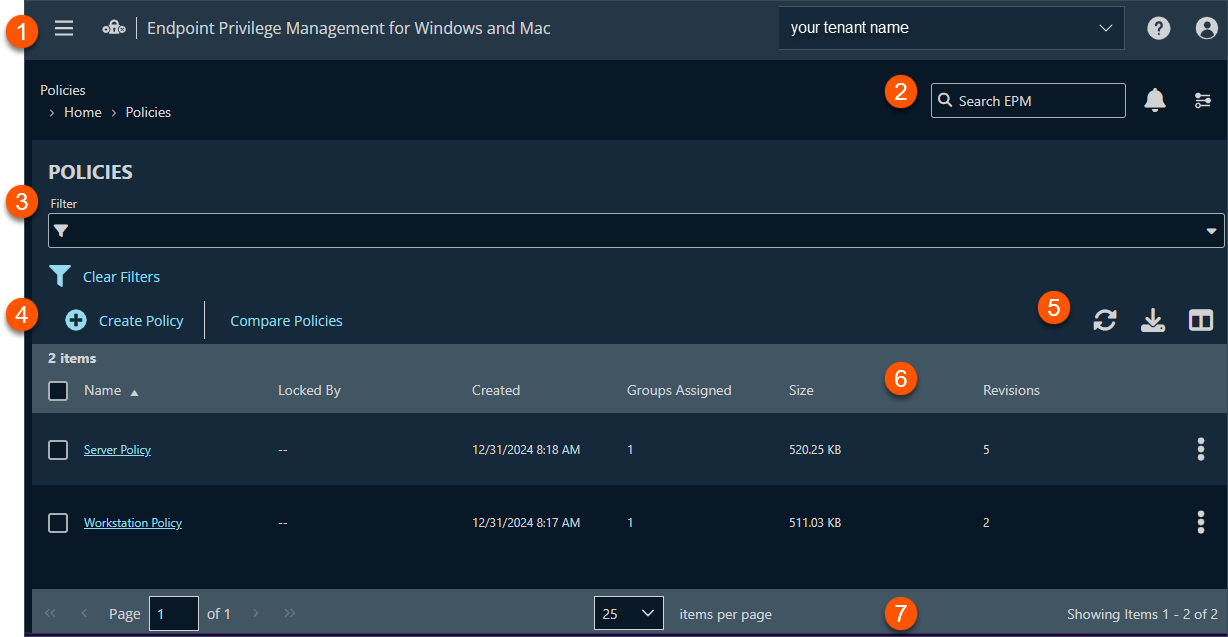Screen dimensions: 1228x637
Task: Open the hamburger navigation menu
Action: 64,28
